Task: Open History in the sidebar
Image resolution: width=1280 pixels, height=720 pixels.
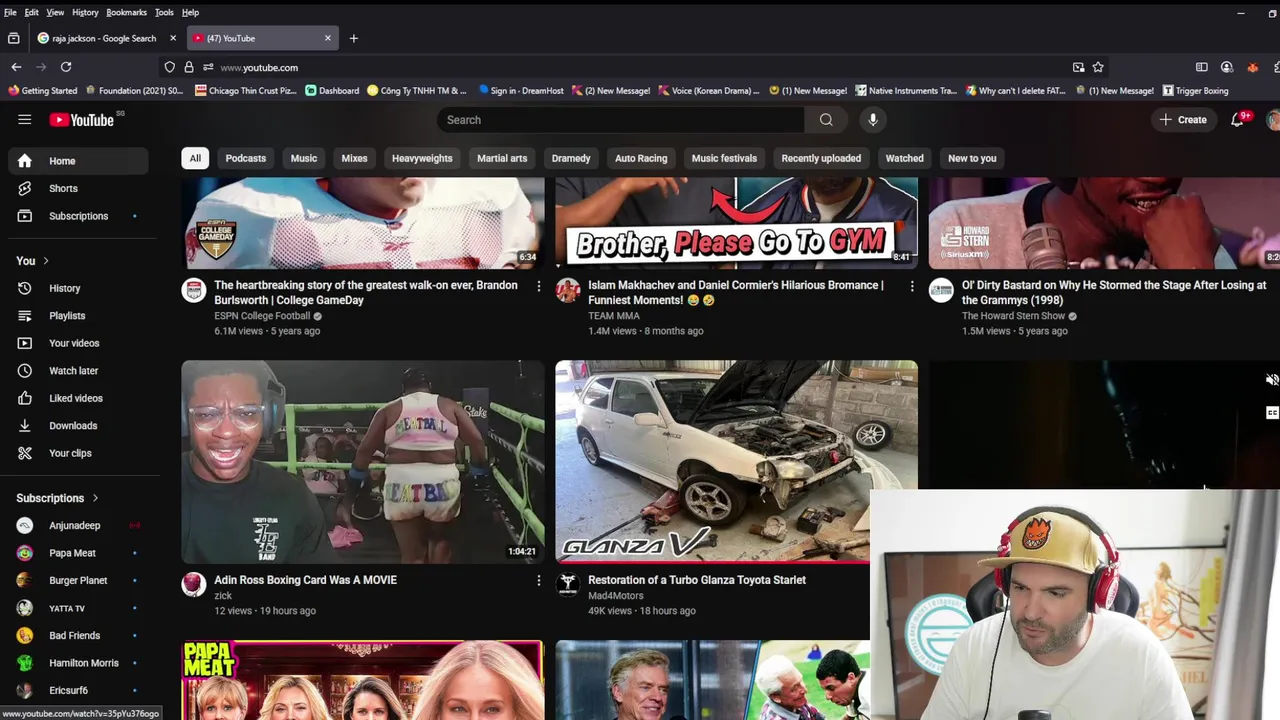Action: pos(78,288)
